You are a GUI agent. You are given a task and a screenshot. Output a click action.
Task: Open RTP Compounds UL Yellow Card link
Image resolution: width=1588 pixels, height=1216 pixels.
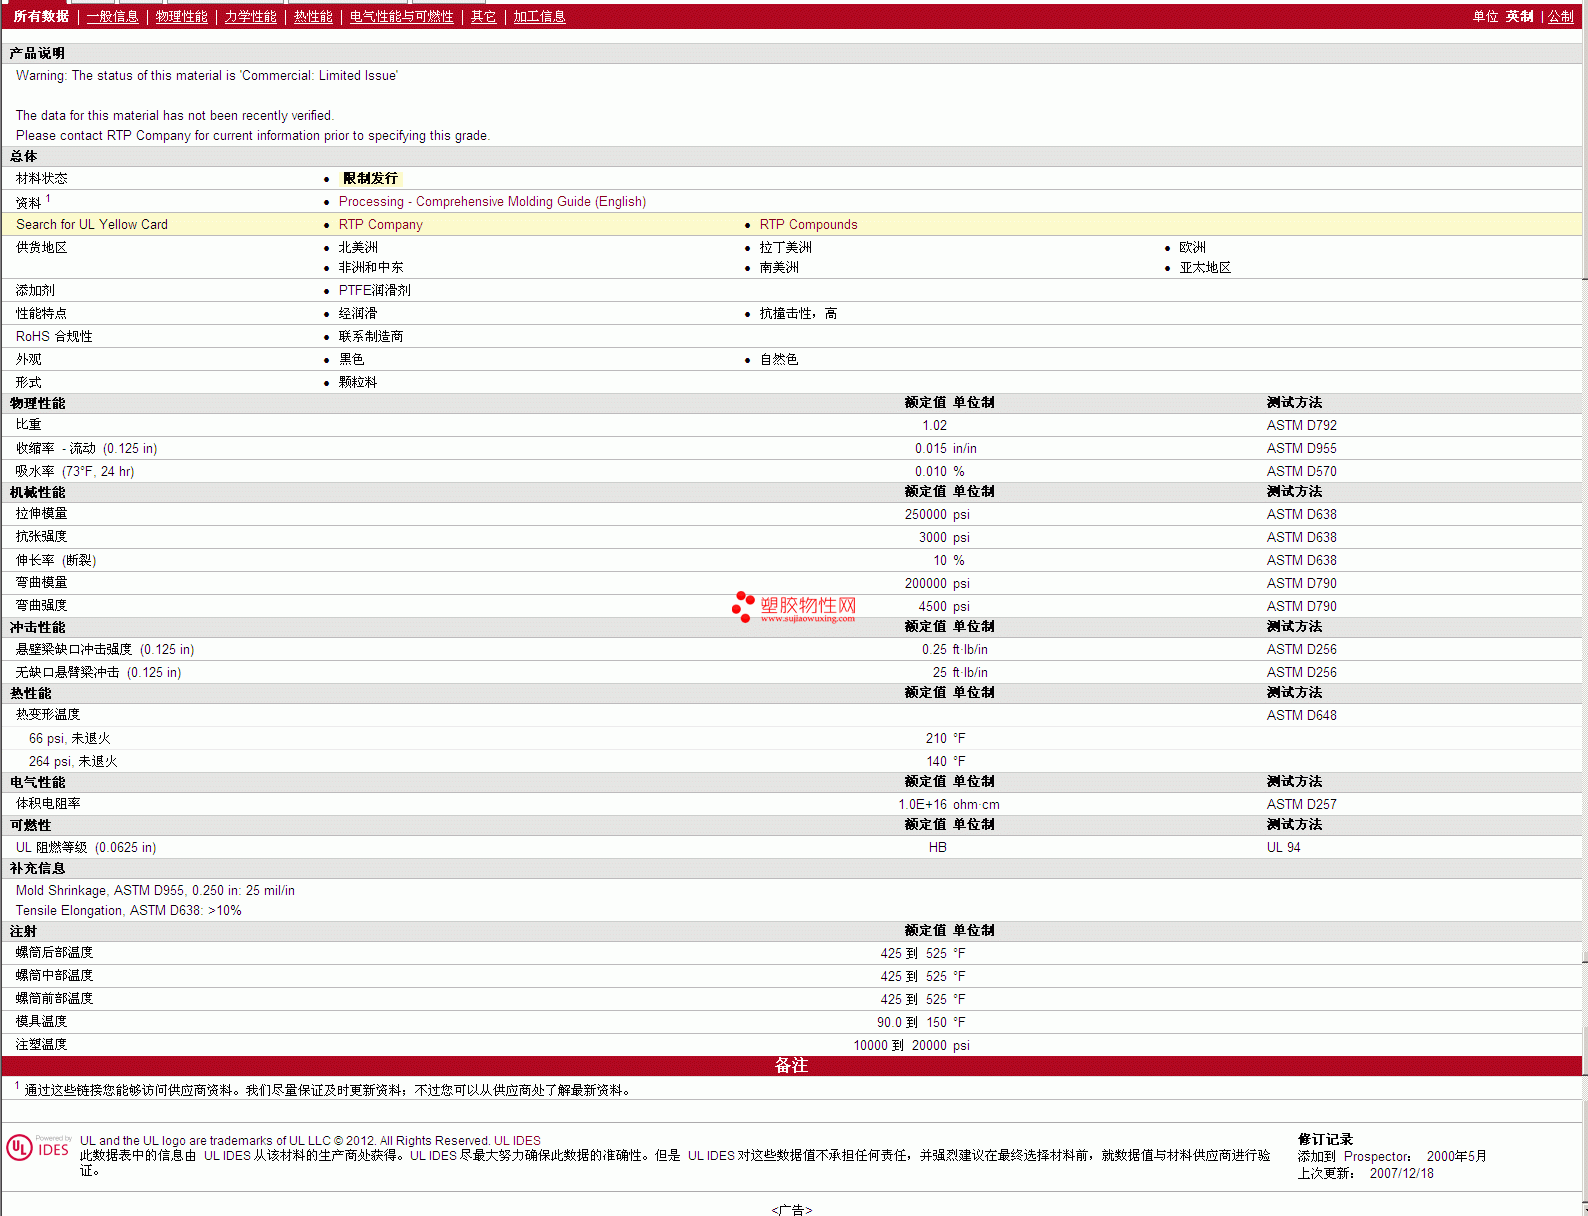click(x=808, y=225)
